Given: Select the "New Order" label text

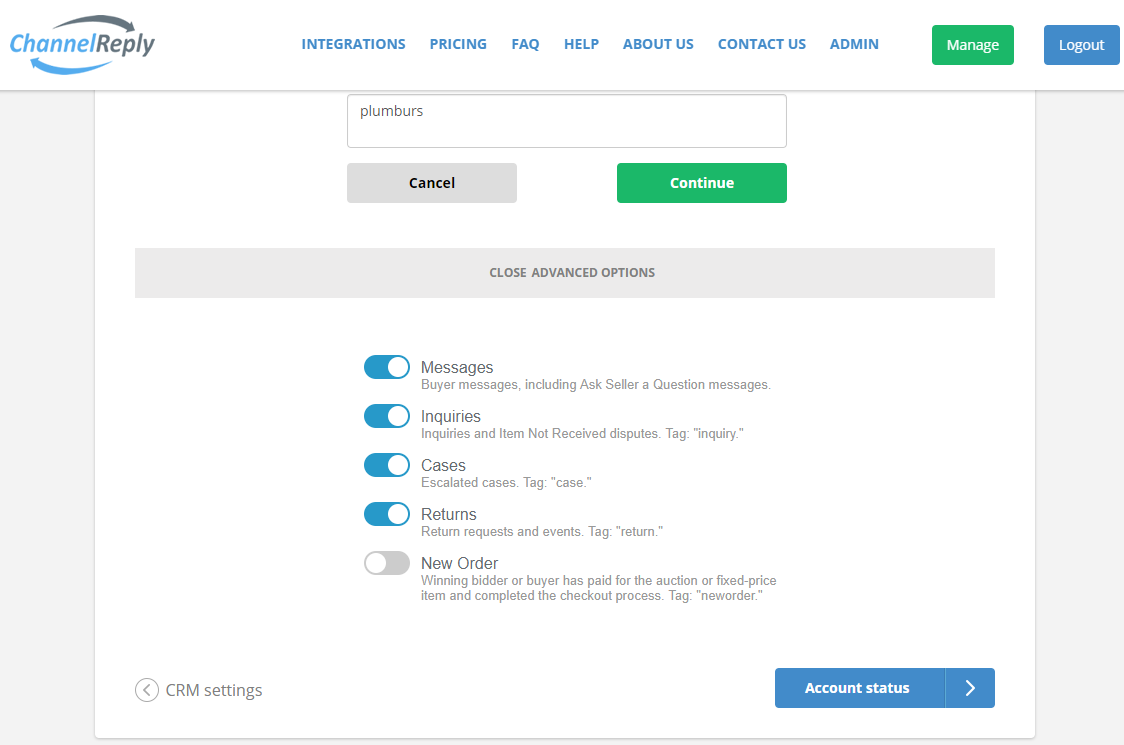Looking at the screenshot, I should (459, 563).
